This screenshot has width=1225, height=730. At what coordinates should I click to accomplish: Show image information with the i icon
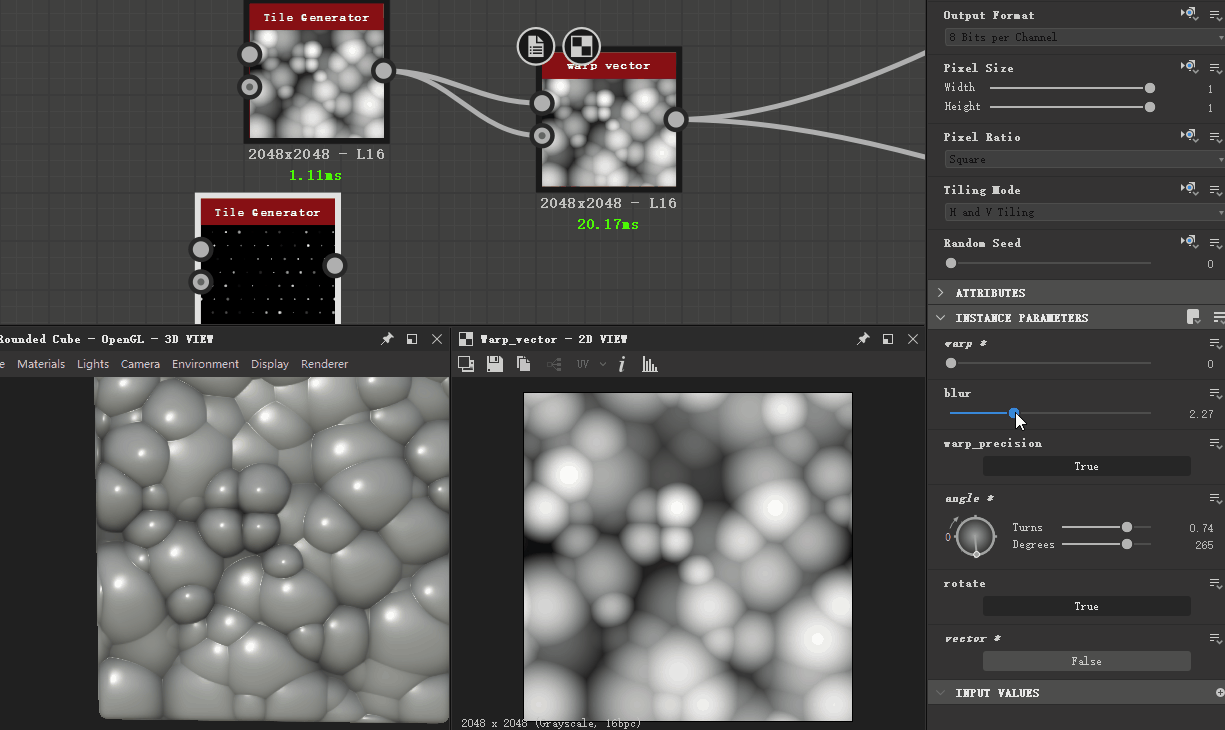[x=621, y=365]
